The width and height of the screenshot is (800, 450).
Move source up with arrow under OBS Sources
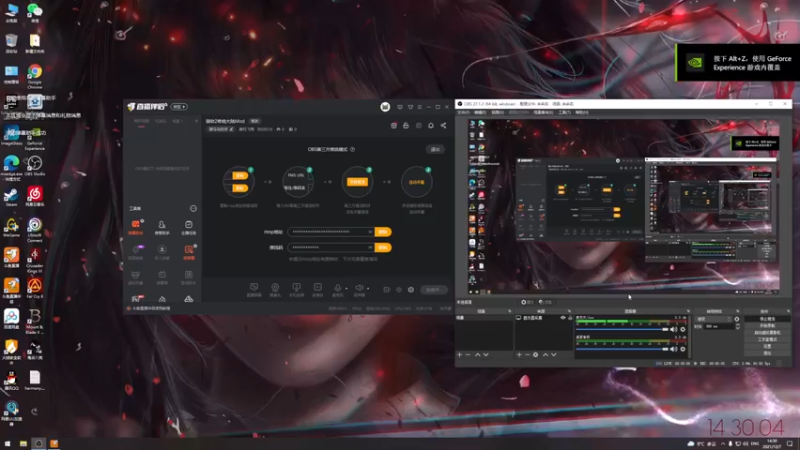point(545,355)
